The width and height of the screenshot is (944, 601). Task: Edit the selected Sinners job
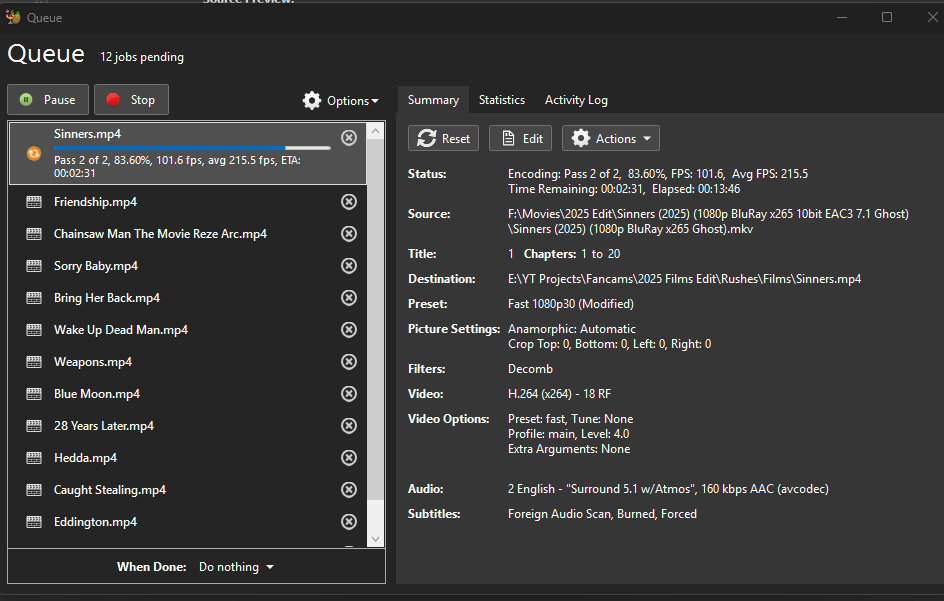[x=521, y=139]
